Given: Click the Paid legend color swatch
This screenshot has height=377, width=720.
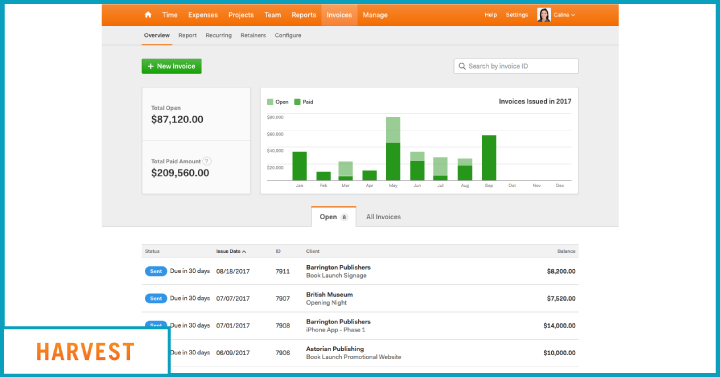Looking at the screenshot, I should tap(297, 102).
